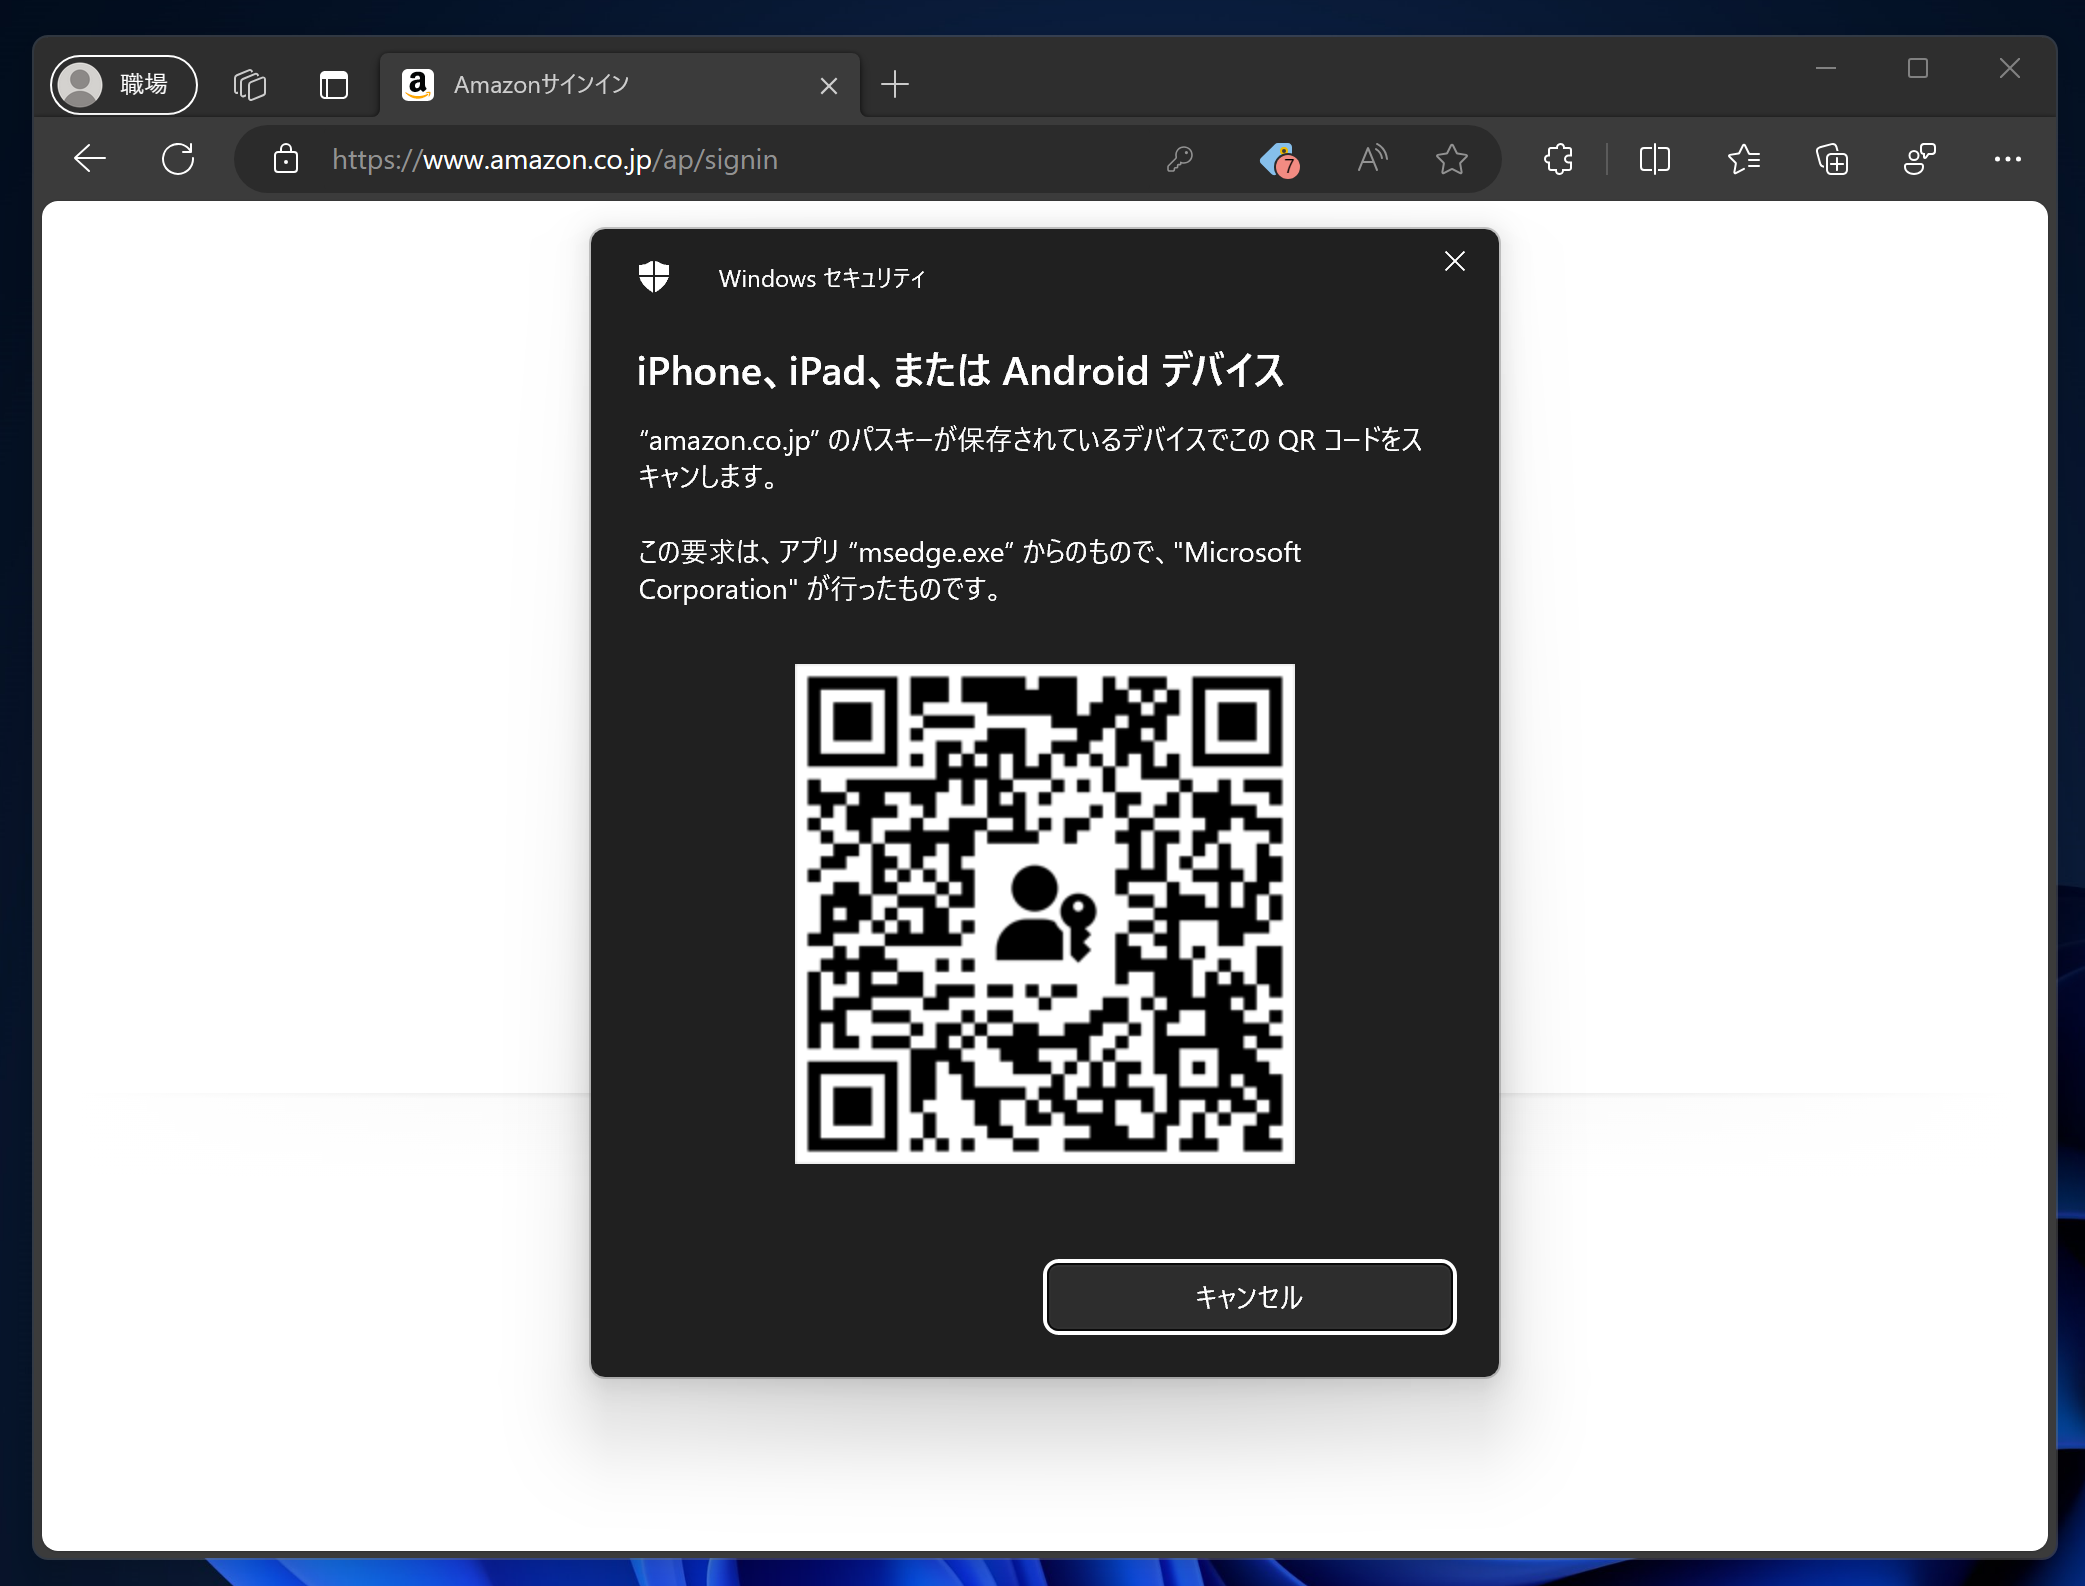Screen dimensions: 2085x1586
Task: Click the browser back arrow button
Action: pyautogui.click(x=90, y=159)
